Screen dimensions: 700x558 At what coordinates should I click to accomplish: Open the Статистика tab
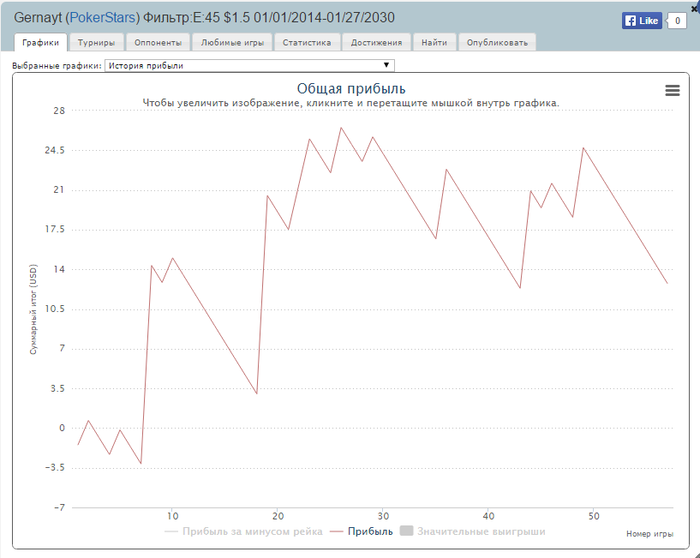pos(307,42)
